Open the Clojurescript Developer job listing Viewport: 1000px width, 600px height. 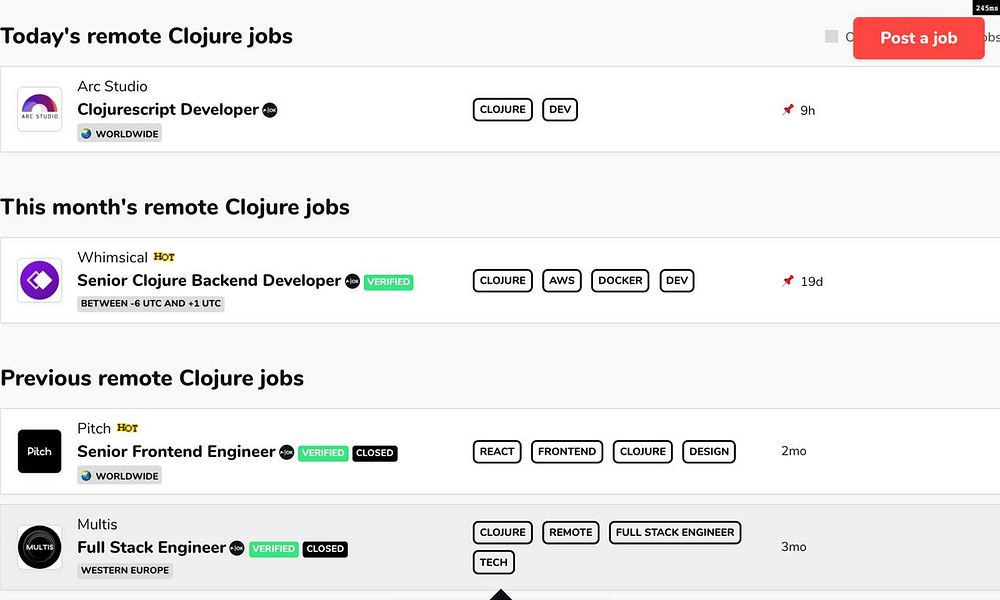pyautogui.click(x=168, y=110)
